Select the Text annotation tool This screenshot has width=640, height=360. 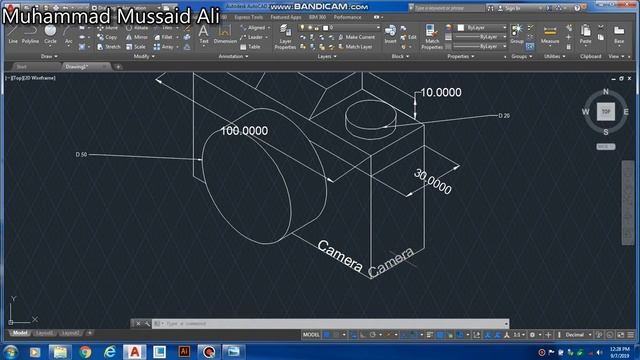click(204, 34)
